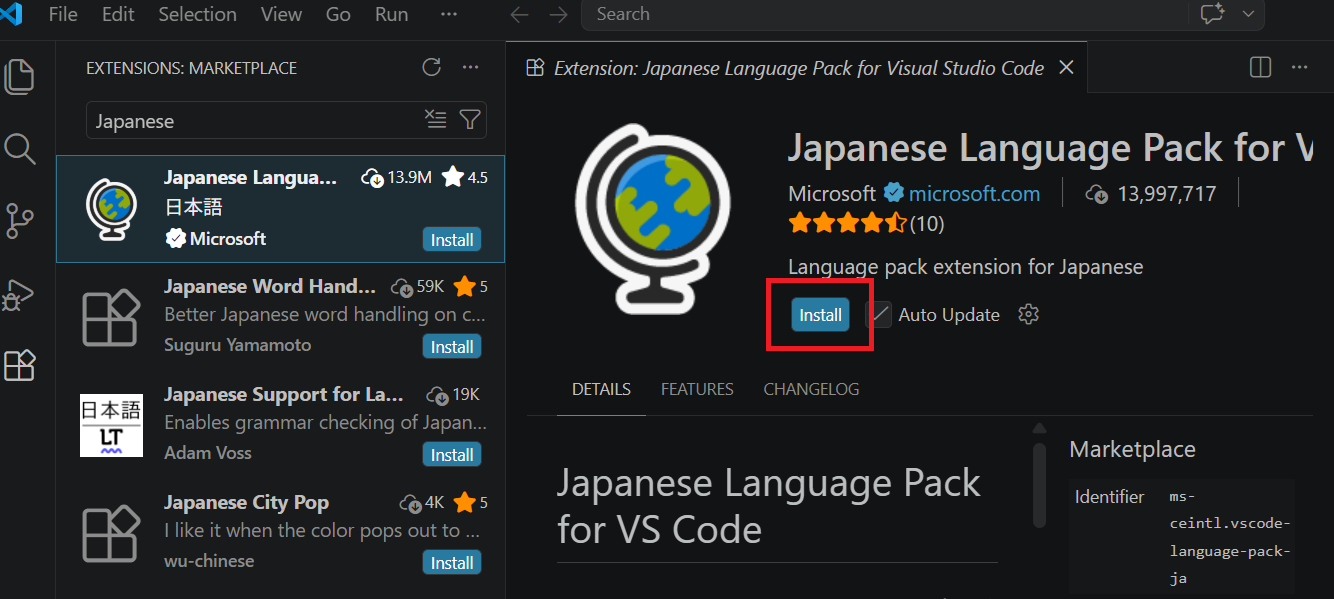
Task: Open Views and More Actions in Extensions sidebar
Action: click(471, 68)
